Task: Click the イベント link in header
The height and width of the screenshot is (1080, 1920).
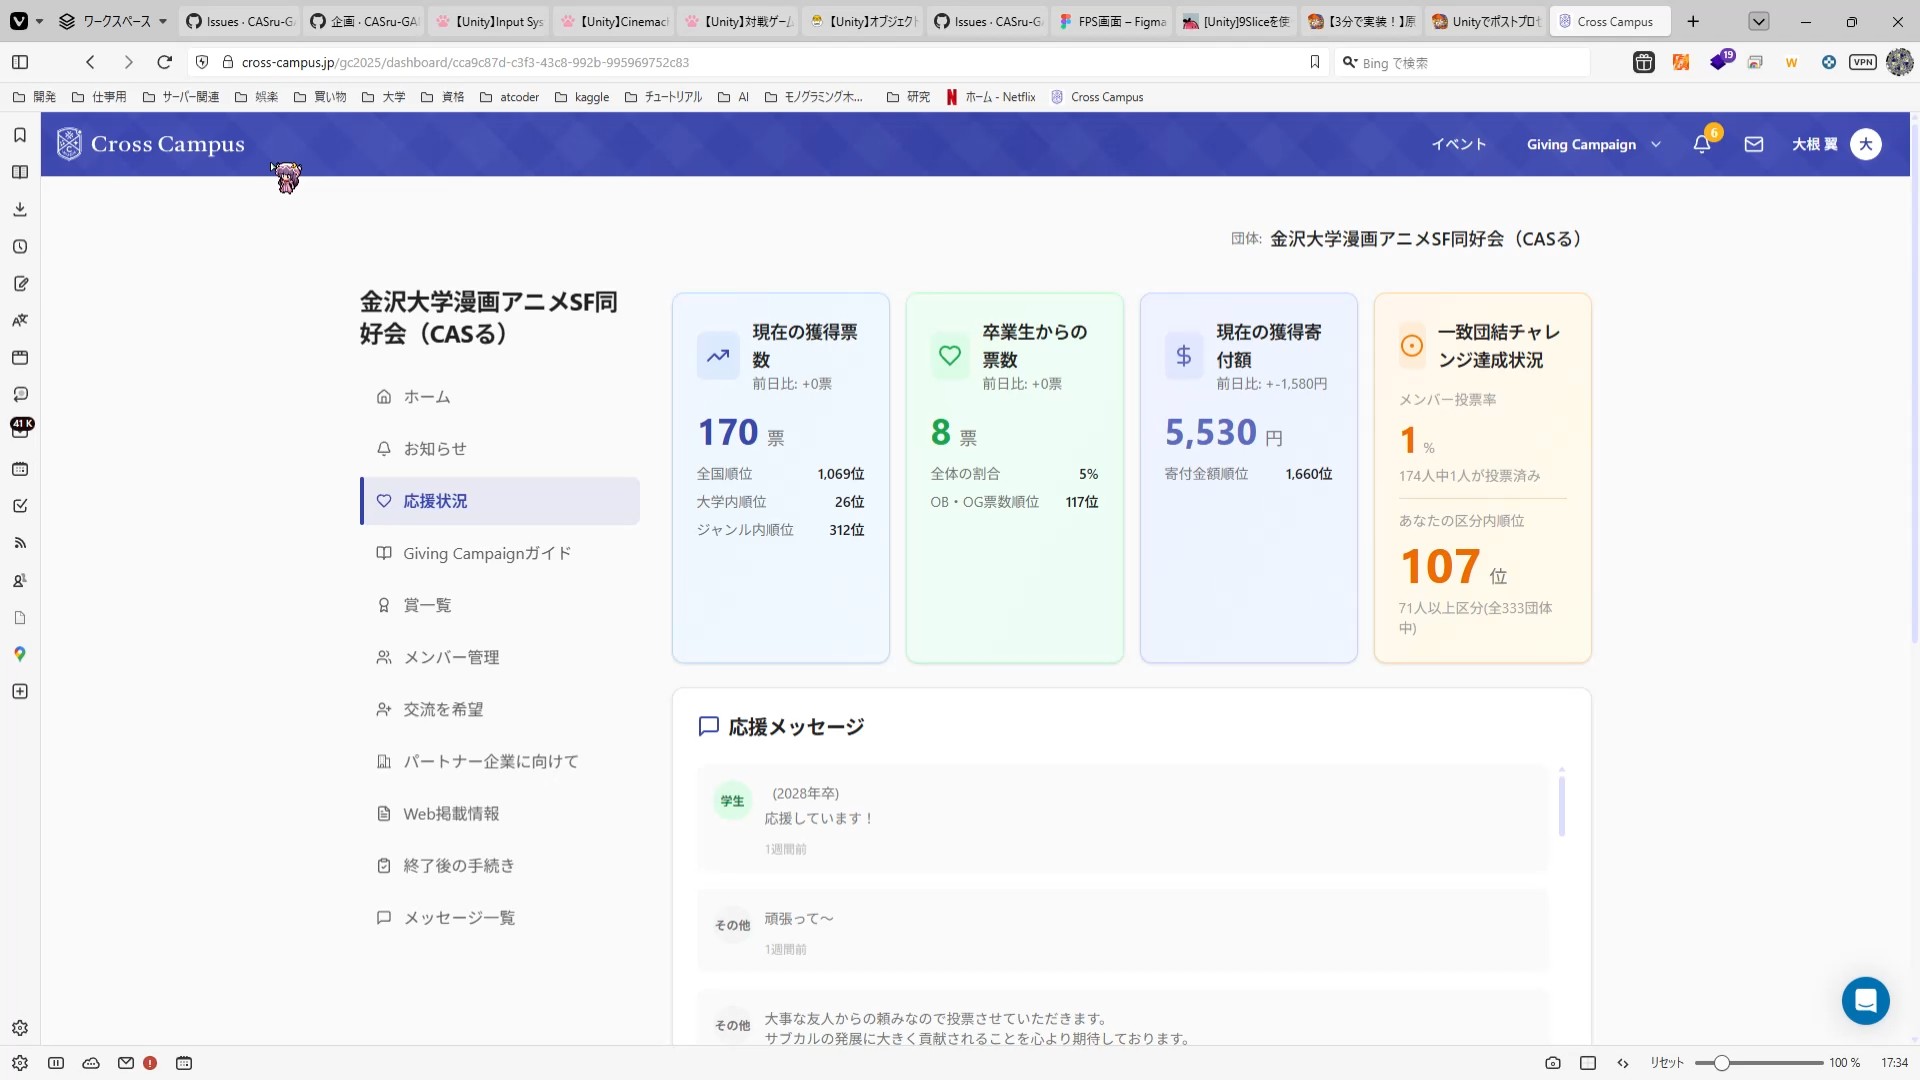Action: click(1458, 144)
